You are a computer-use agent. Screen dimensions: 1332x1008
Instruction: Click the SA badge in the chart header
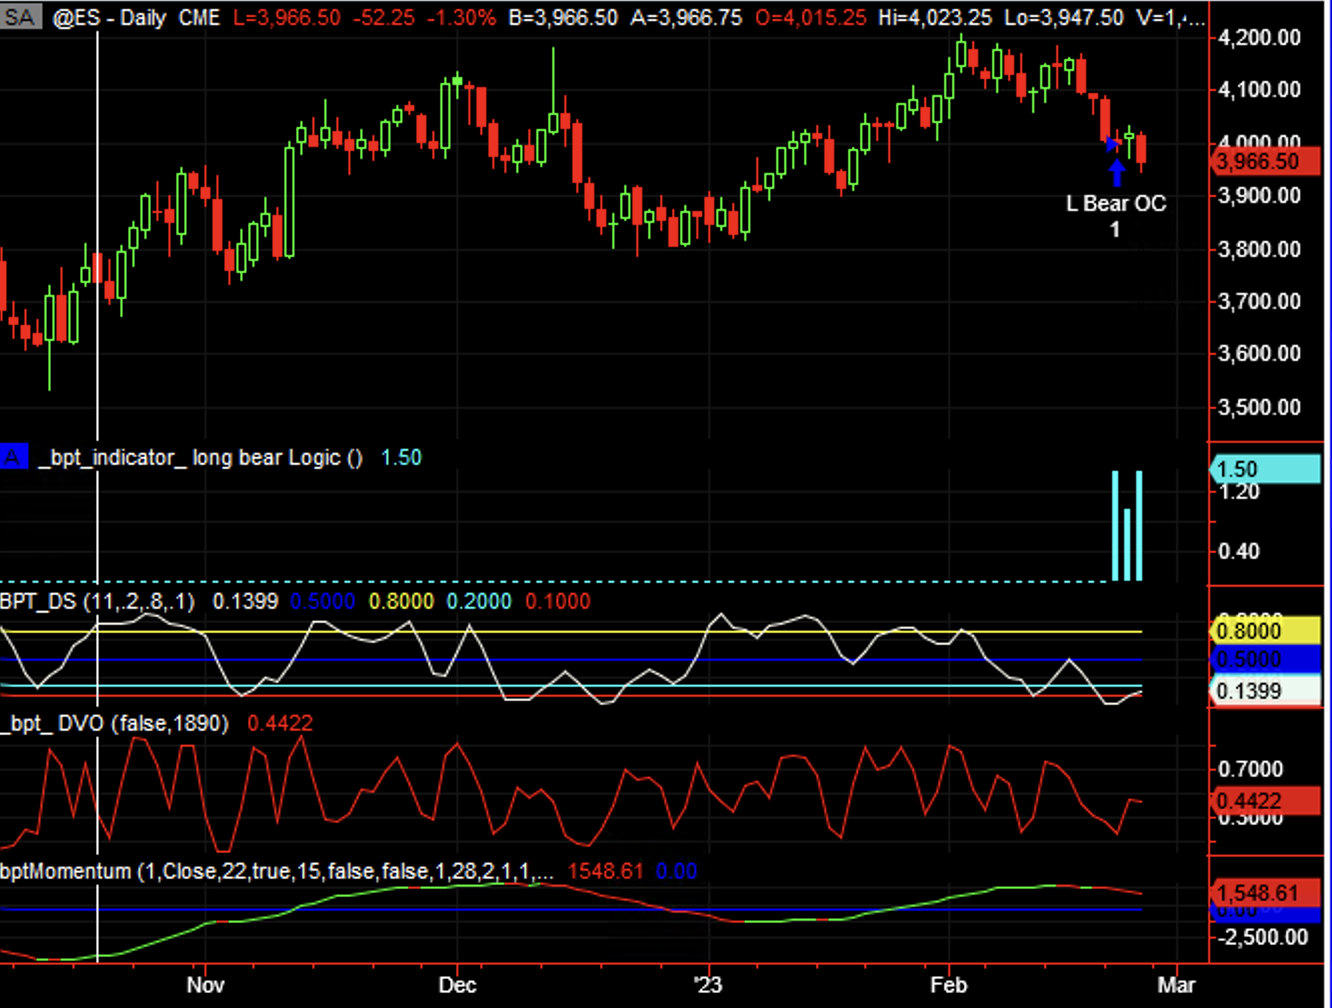click(x=21, y=18)
